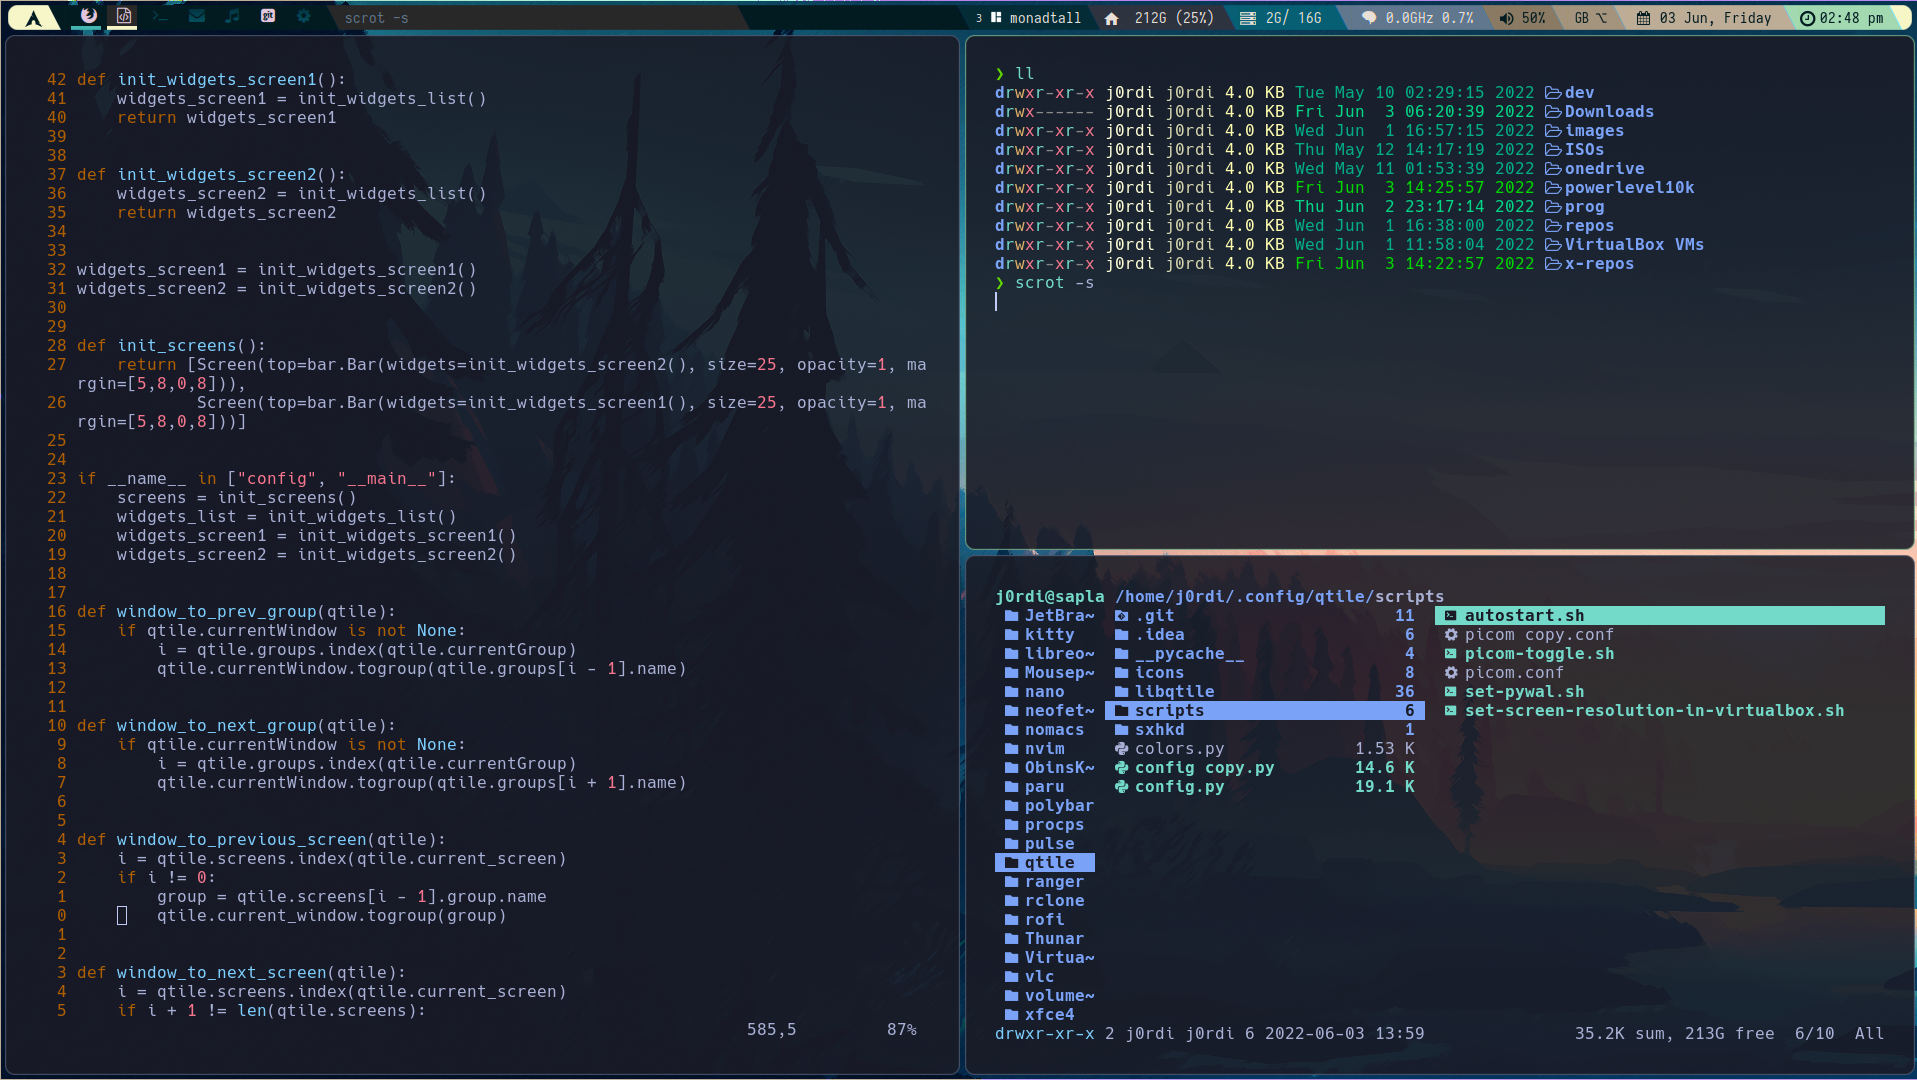Screen dimensions: 1917x1080
Task: Switch to the terminal workspace group
Action: coord(160,16)
